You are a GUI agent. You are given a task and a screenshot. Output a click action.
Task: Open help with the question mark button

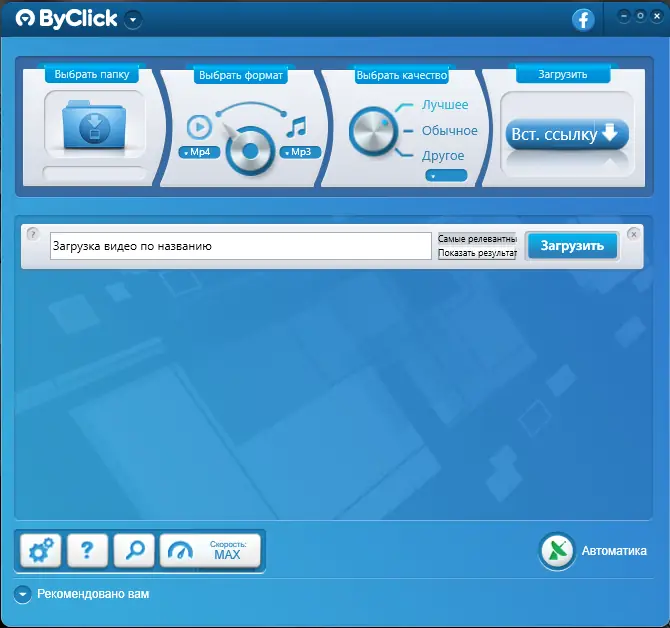click(87, 550)
